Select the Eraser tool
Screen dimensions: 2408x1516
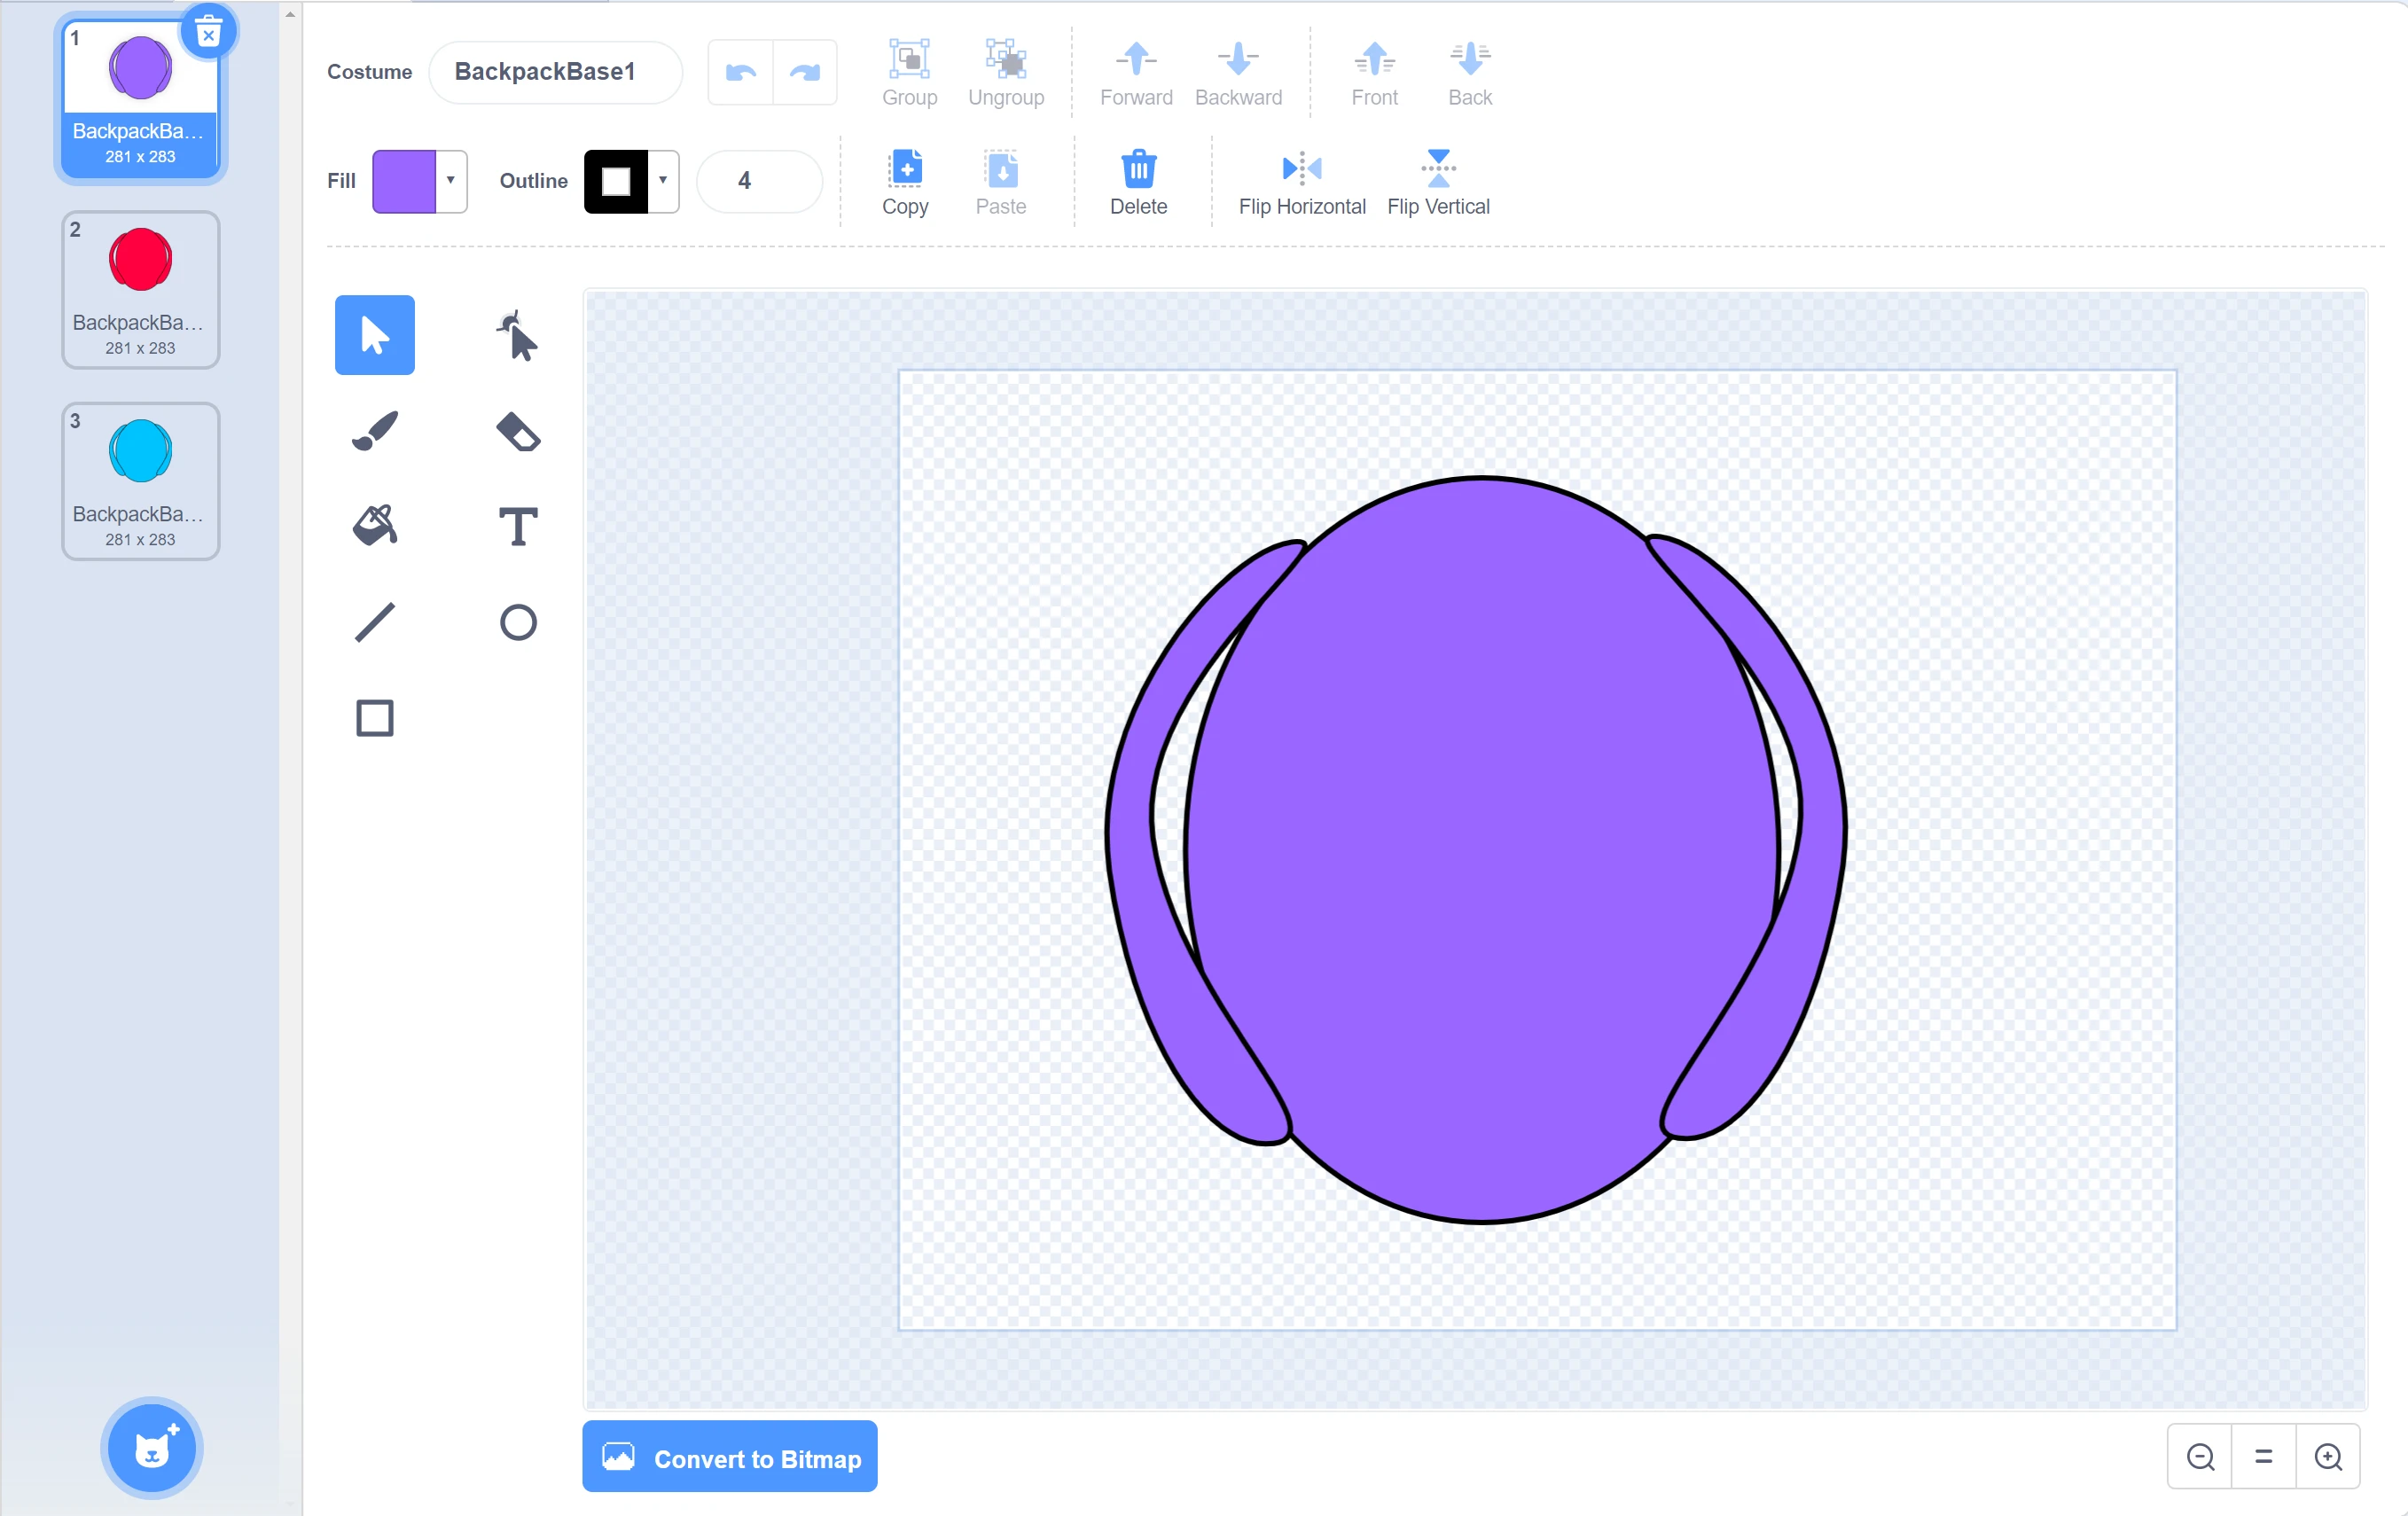coord(517,432)
